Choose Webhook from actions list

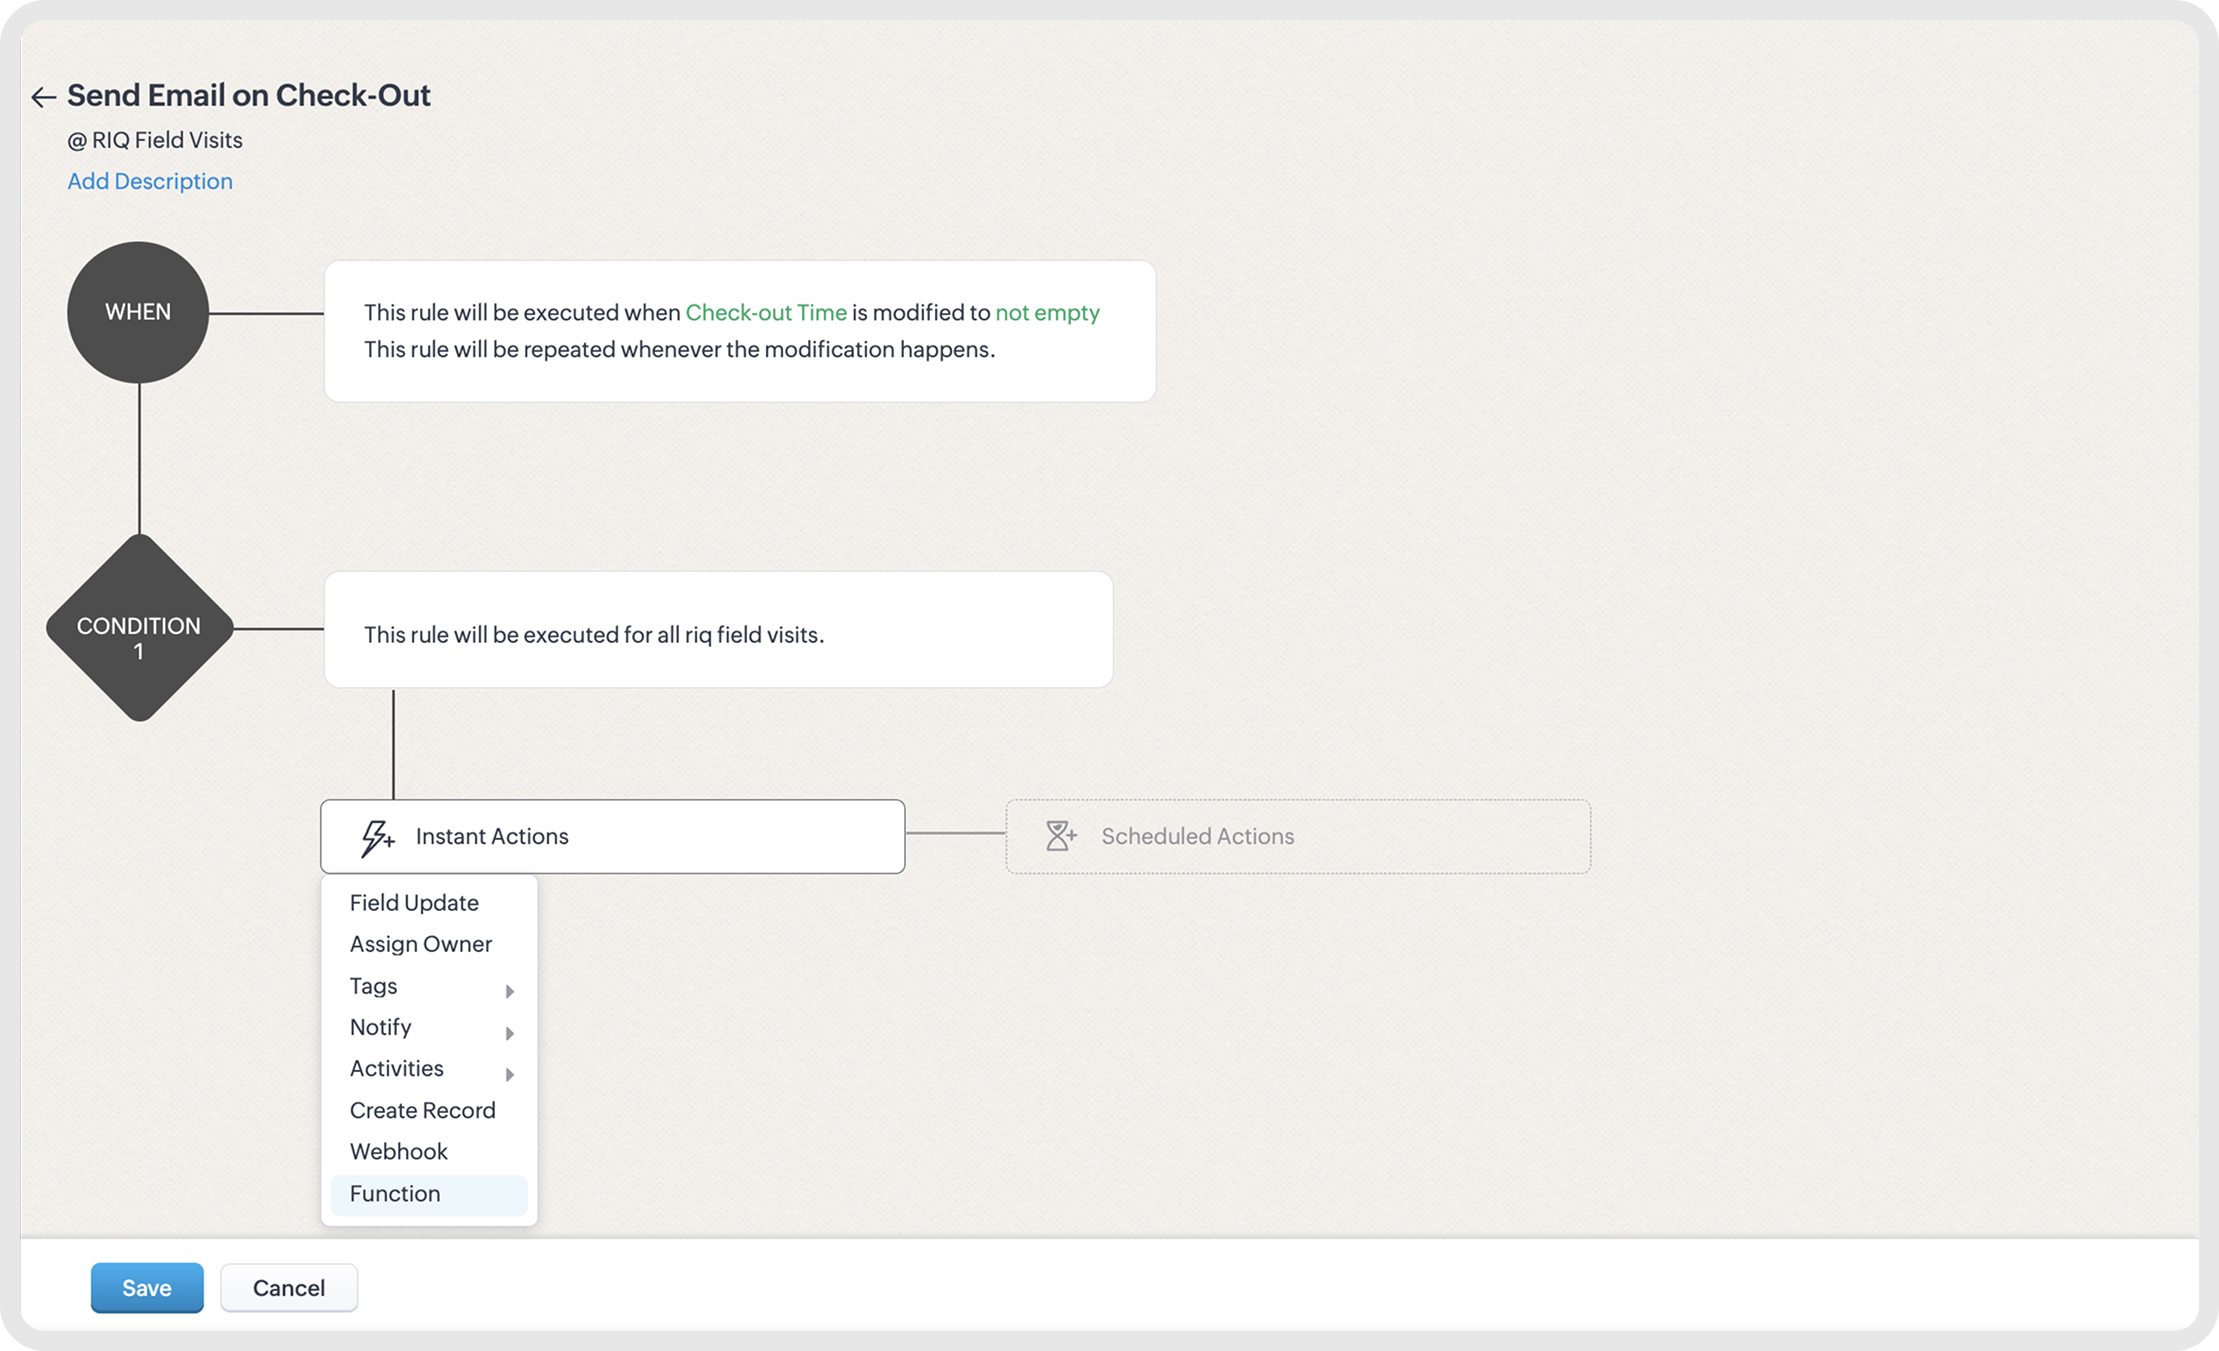point(399,1151)
